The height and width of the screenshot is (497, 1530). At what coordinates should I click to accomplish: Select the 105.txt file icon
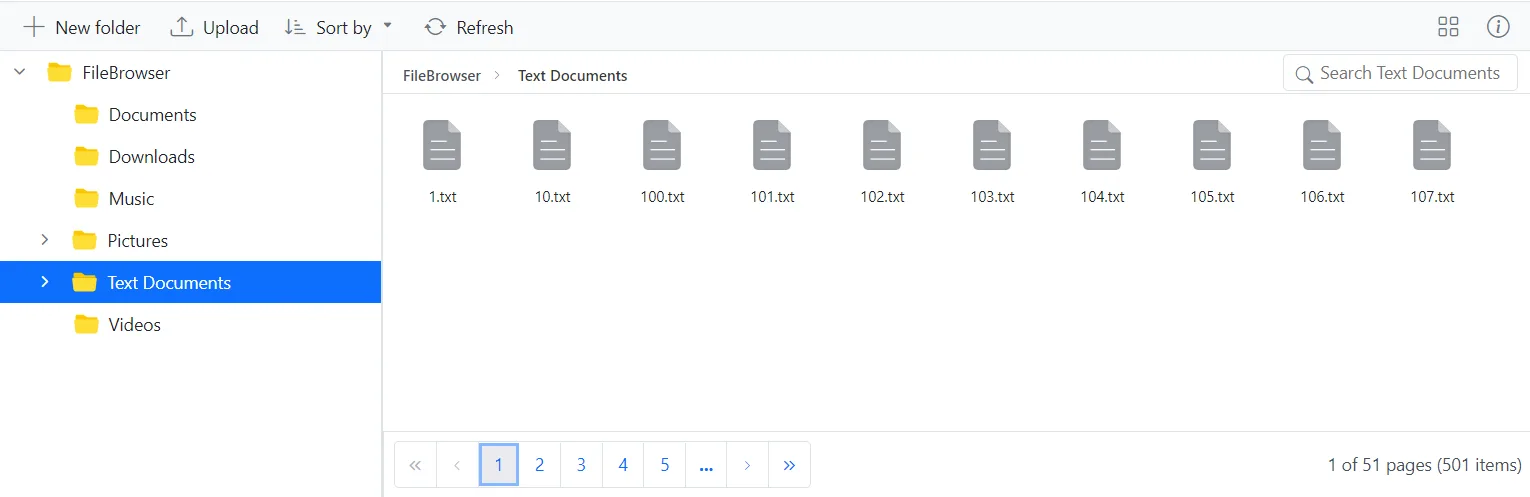point(1212,145)
